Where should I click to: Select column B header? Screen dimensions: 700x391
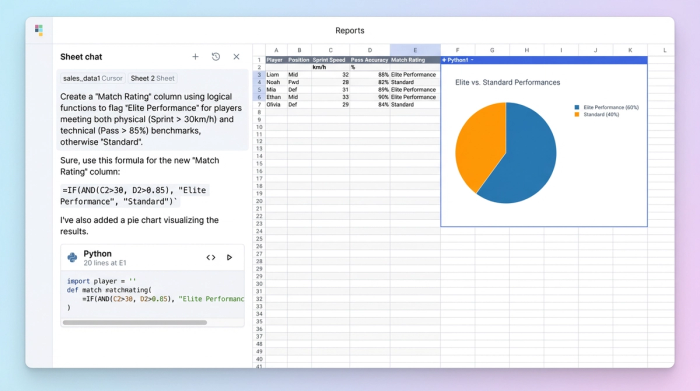[299, 50]
